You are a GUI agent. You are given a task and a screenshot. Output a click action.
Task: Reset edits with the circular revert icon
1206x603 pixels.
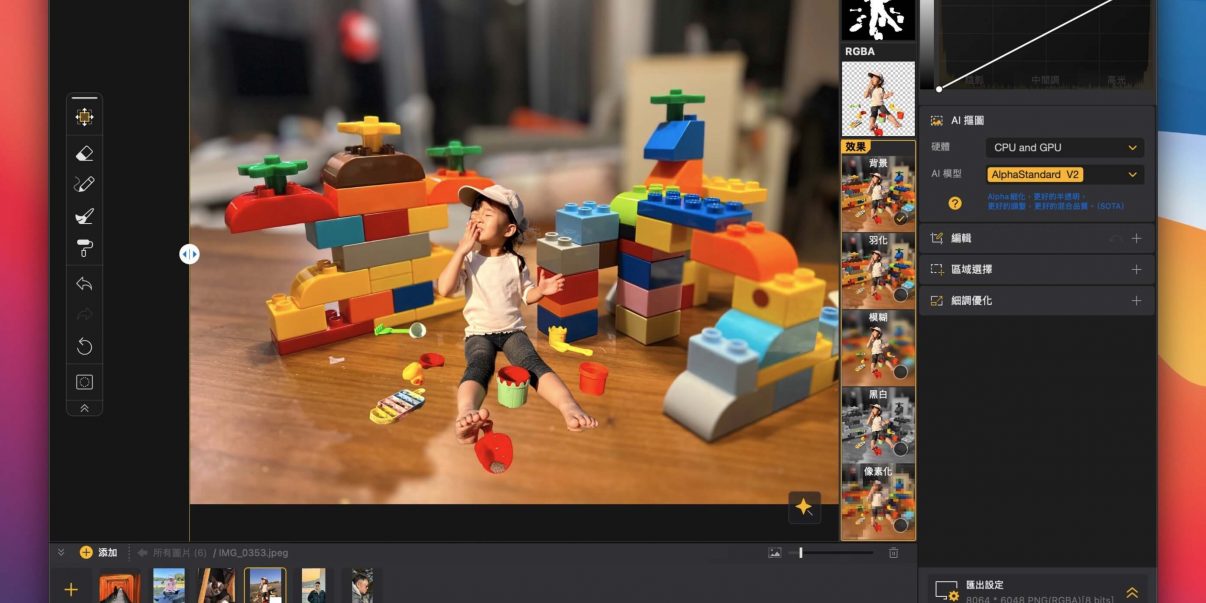(x=84, y=347)
